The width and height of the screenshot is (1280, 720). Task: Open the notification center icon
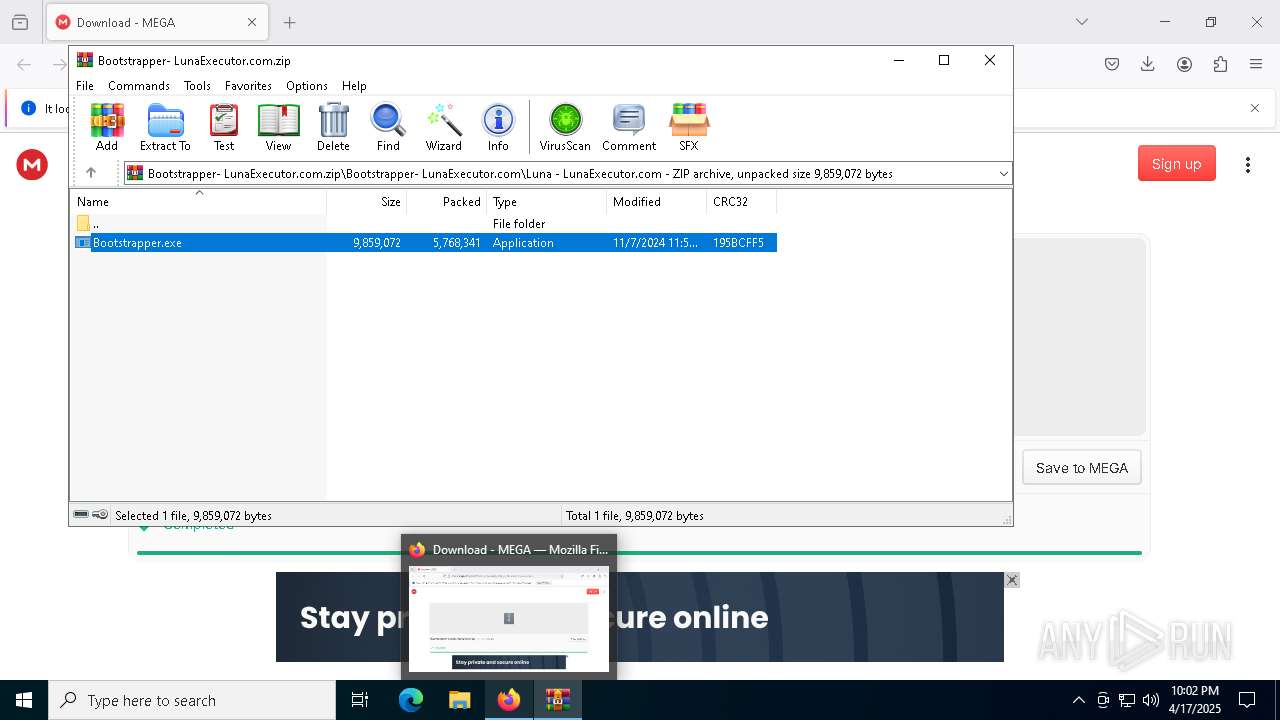1247,700
